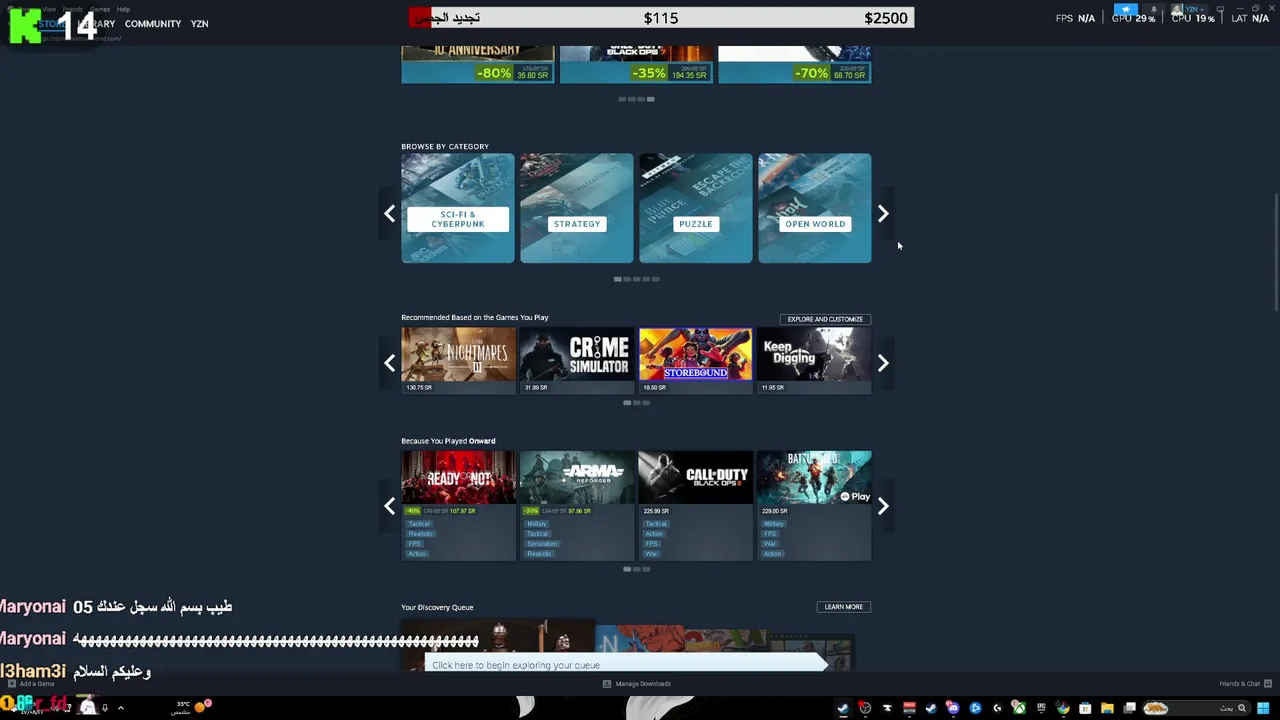This screenshot has width=1280, height=720.
Task: Open the Google Chrome taskbar icon
Action: click(x=1063, y=708)
